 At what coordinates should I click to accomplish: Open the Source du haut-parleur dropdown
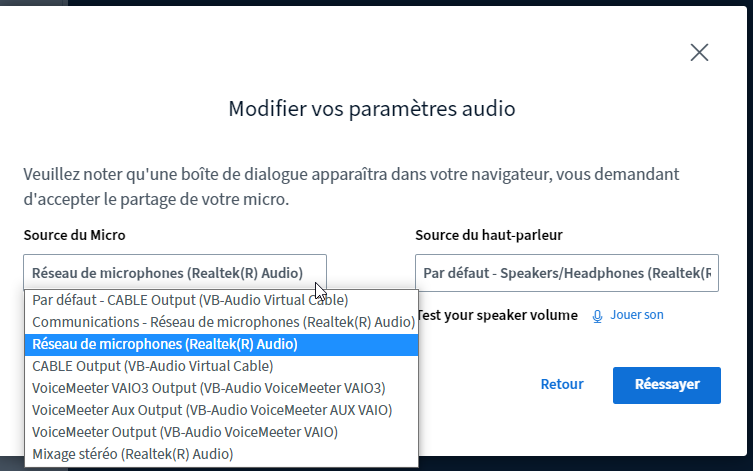567,273
